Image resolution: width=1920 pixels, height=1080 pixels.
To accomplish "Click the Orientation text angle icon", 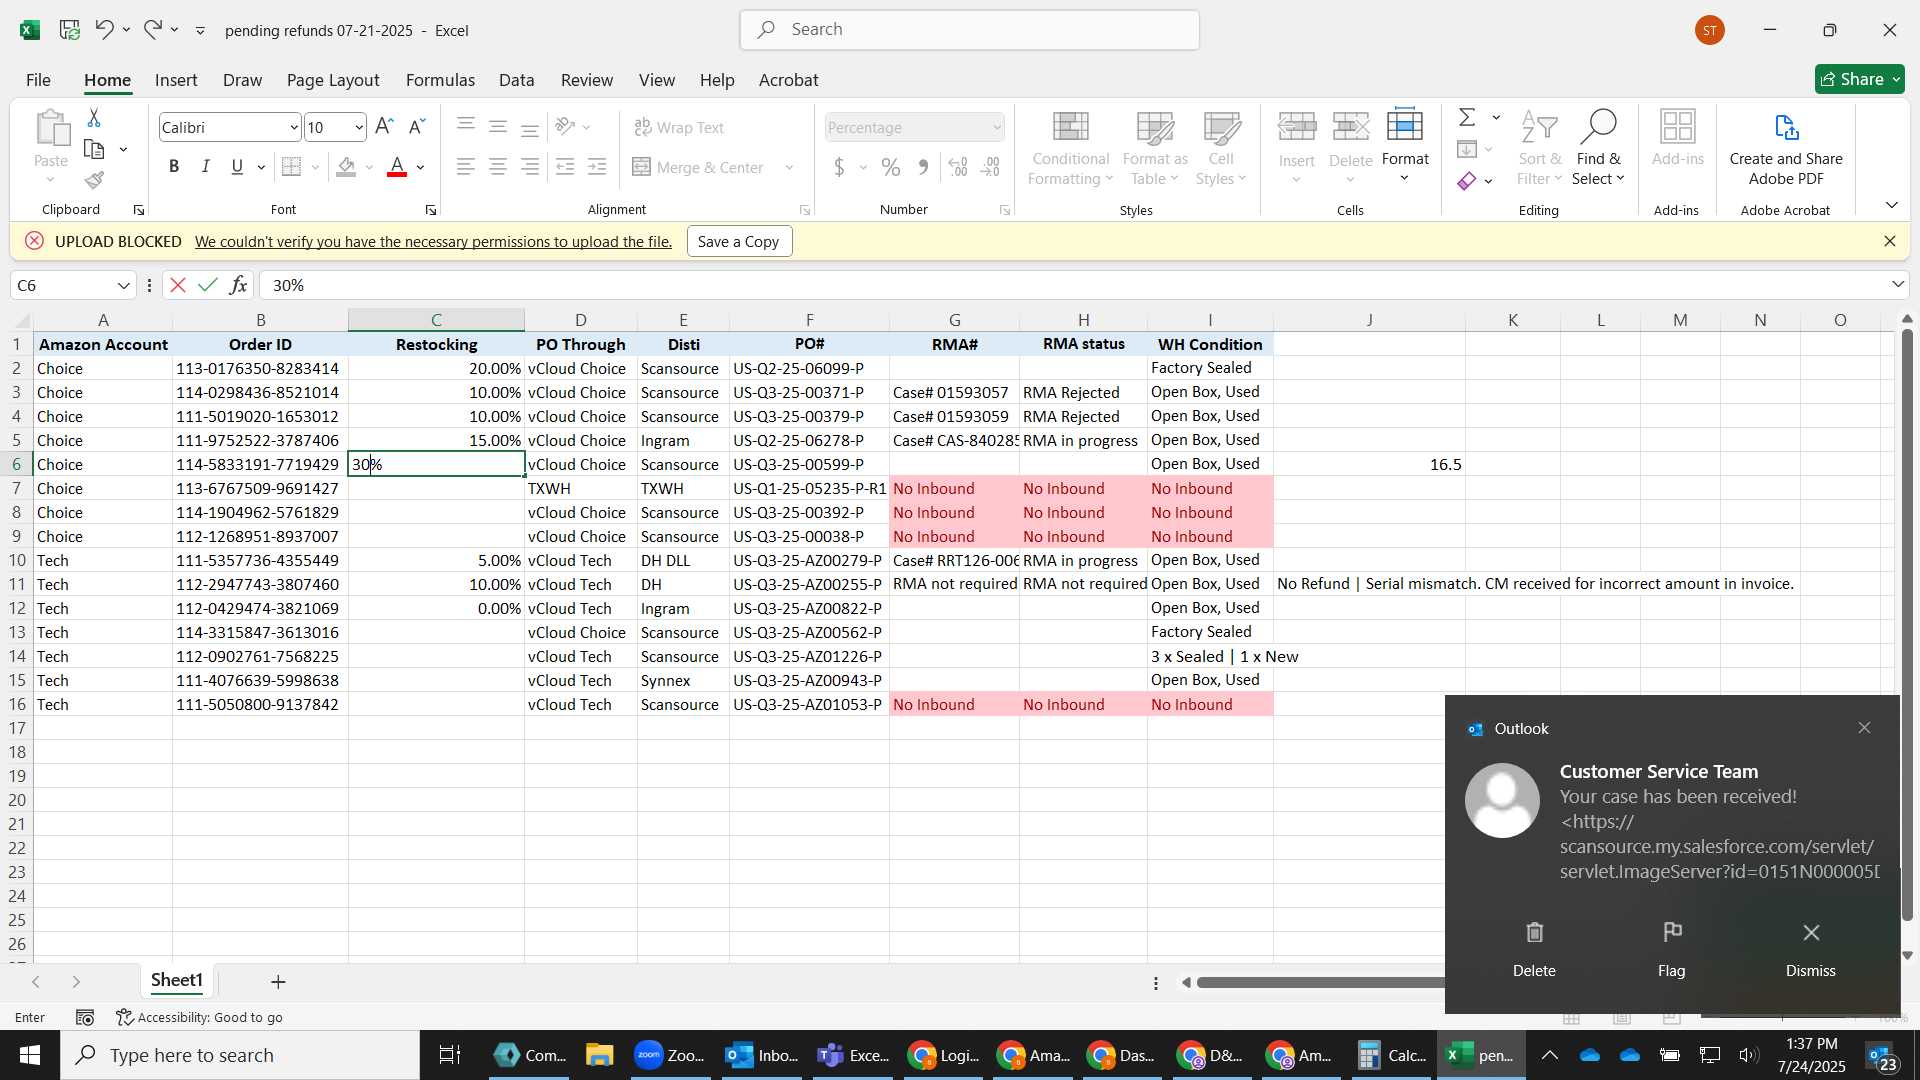I will point(566,126).
